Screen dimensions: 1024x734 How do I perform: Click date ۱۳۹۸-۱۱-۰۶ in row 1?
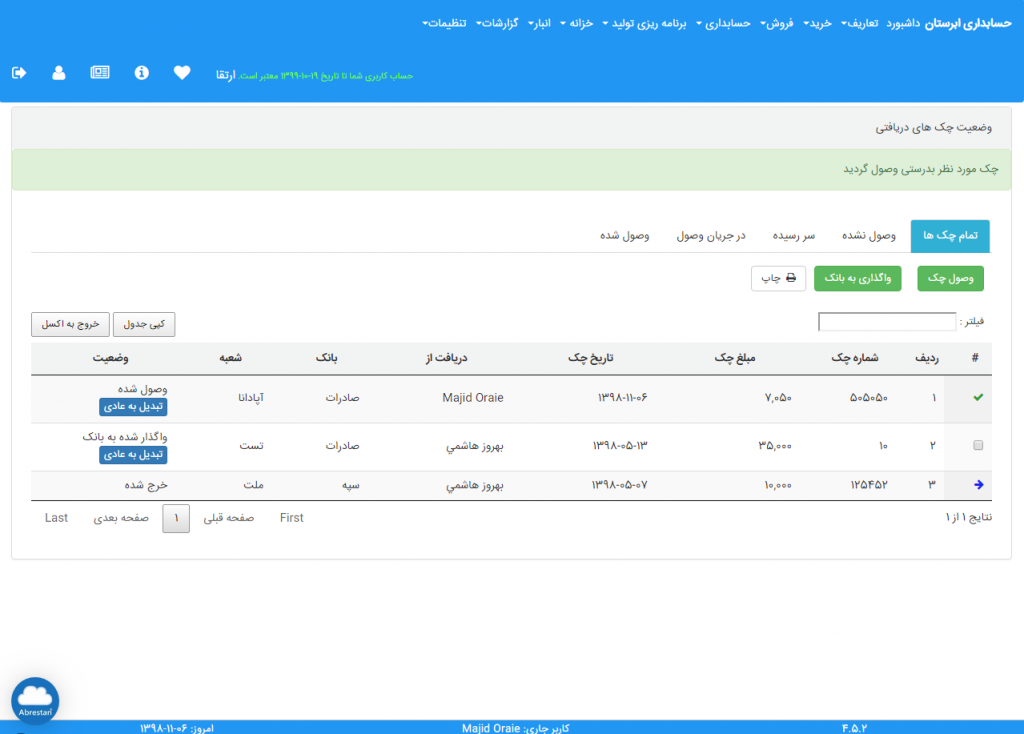tap(622, 398)
